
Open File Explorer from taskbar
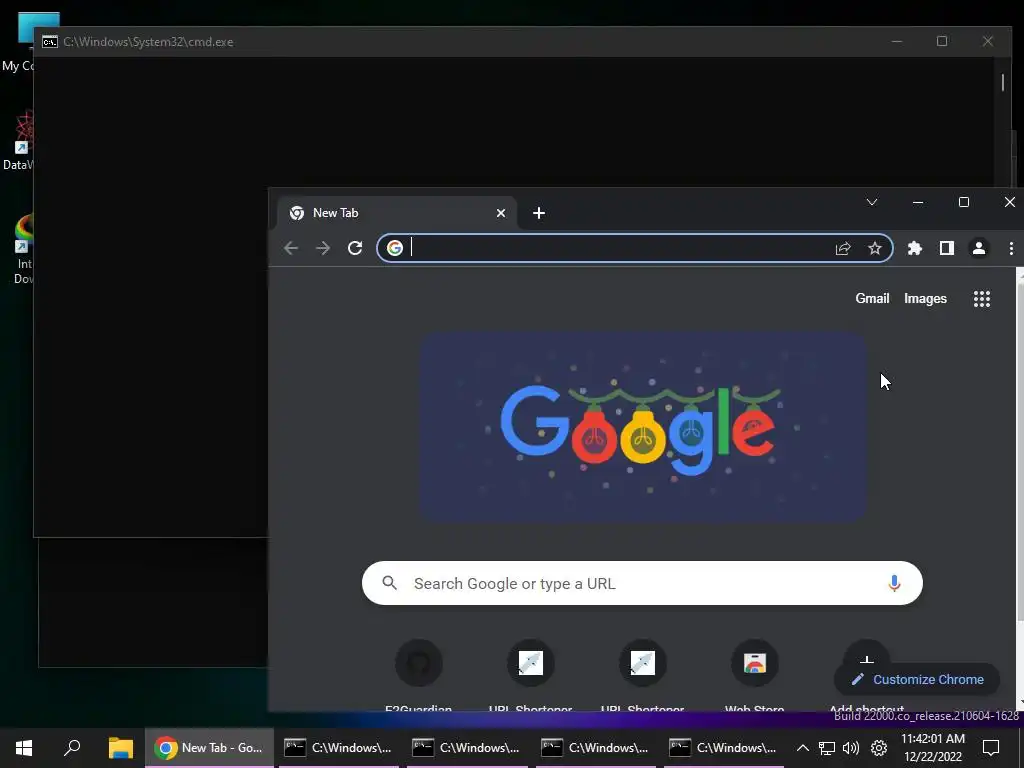tap(121, 748)
